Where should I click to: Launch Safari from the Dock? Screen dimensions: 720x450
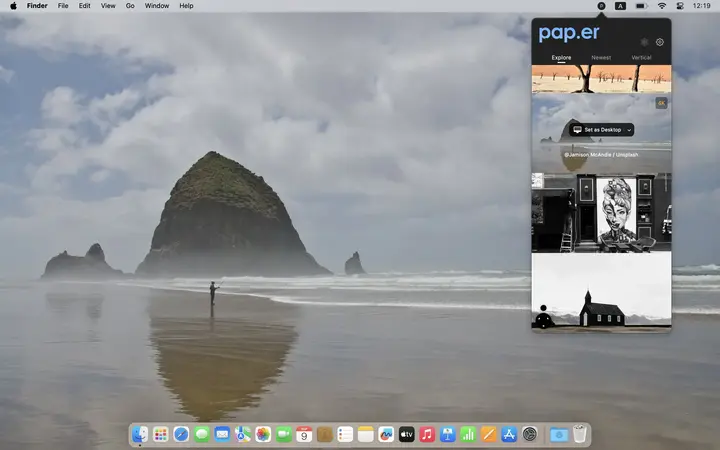tap(181, 434)
